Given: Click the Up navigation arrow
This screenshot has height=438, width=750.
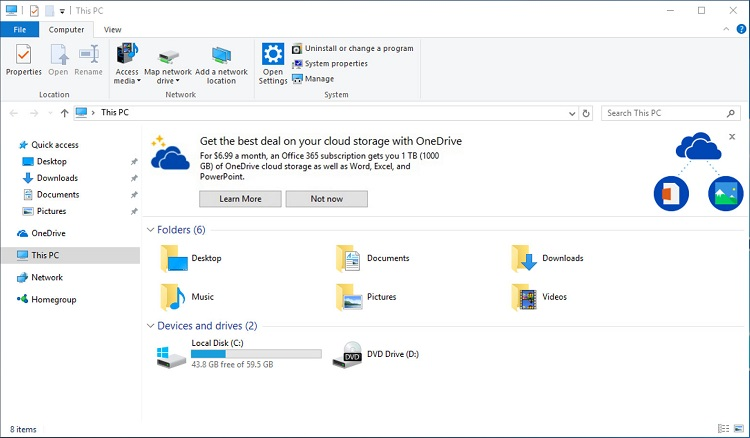Looking at the screenshot, I should pos(65,113).
